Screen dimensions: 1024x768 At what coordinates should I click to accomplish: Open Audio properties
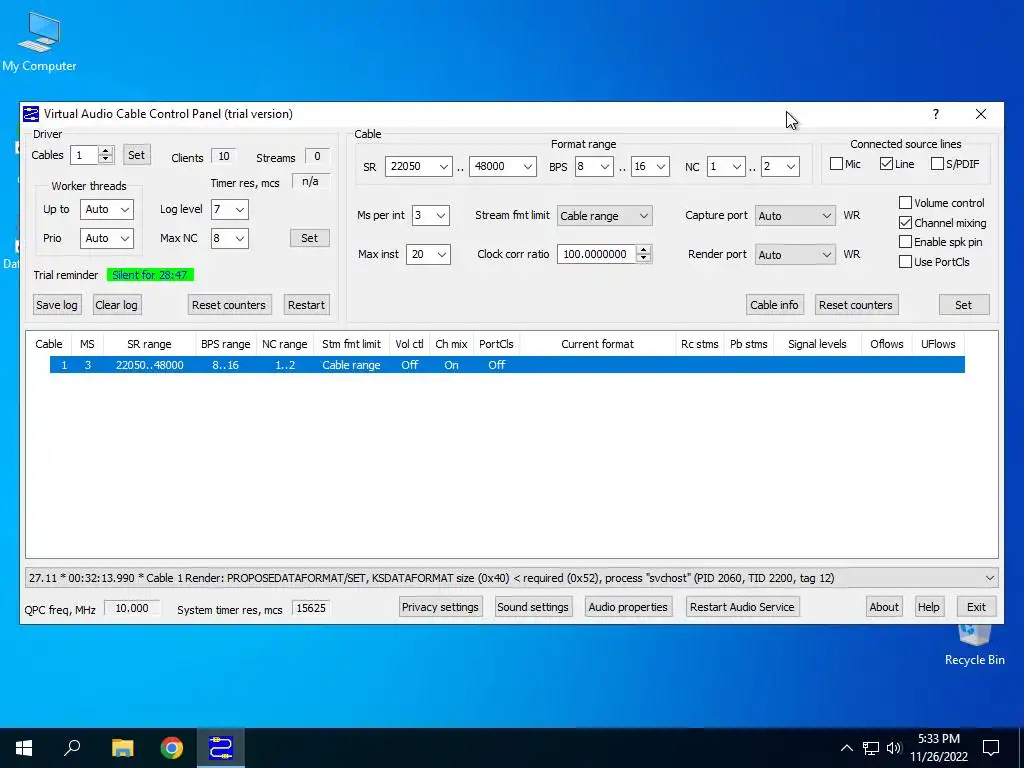628,607
